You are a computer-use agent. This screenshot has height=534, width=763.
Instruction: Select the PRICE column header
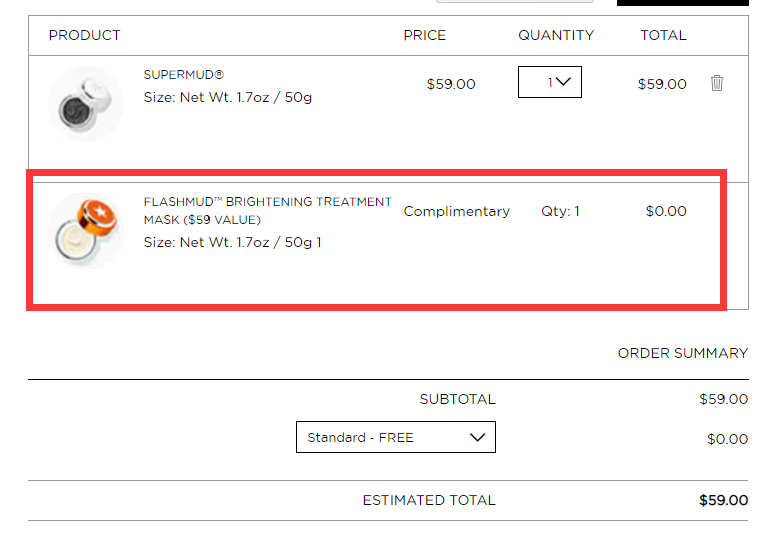point(424,35)
